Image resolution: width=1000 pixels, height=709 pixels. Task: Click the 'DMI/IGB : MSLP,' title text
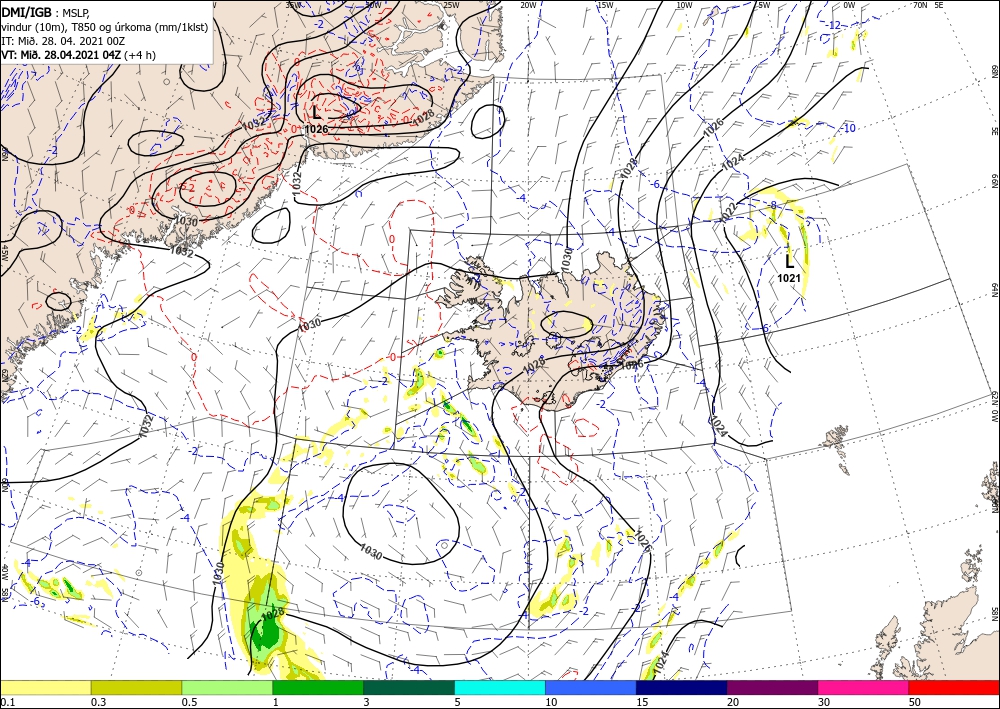(46, 11)
